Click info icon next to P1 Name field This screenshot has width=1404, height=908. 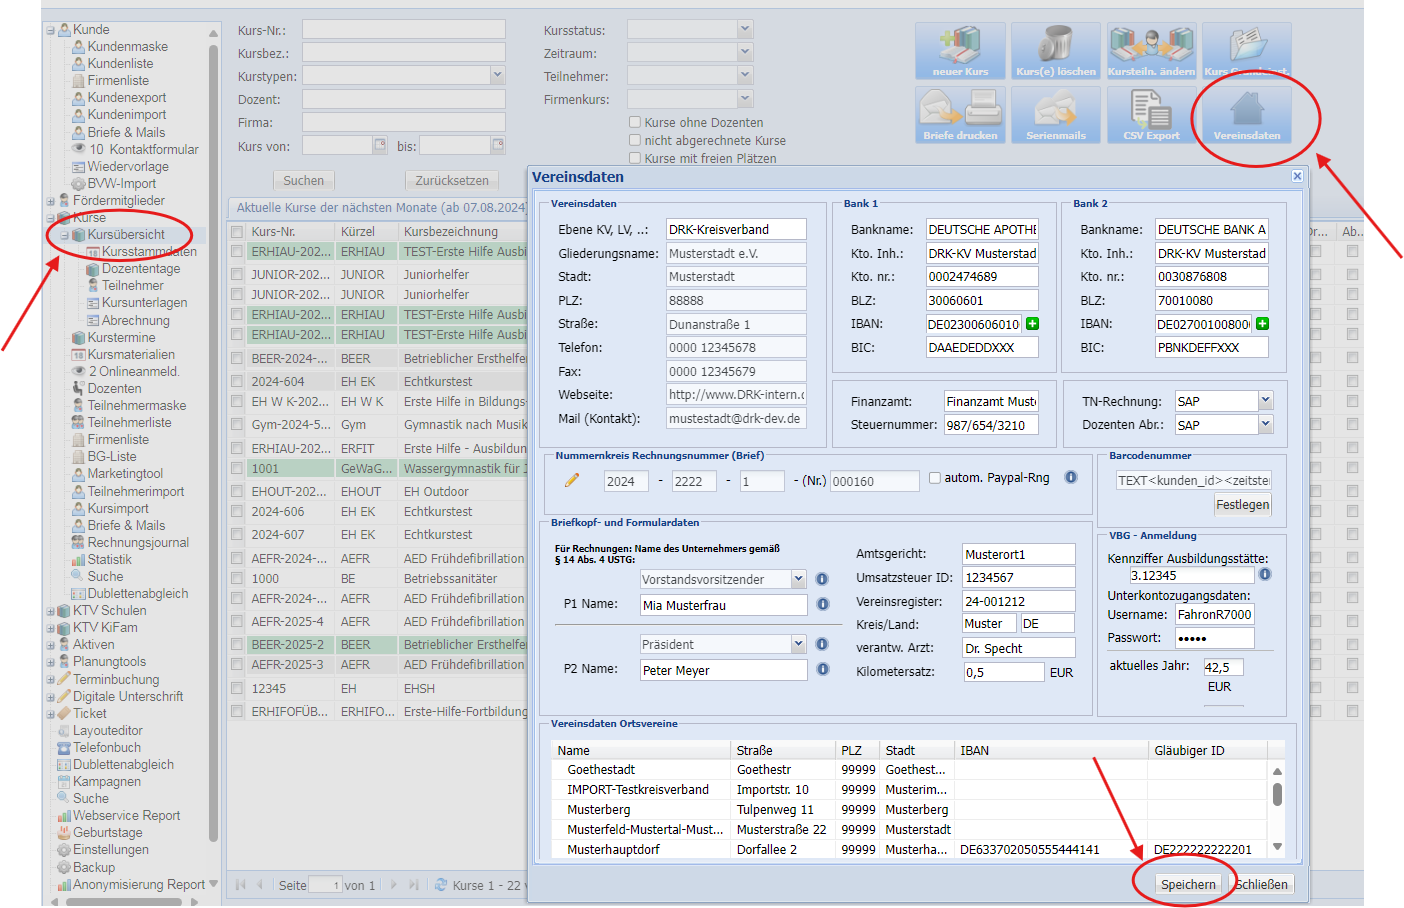click(x=823, y=604)
